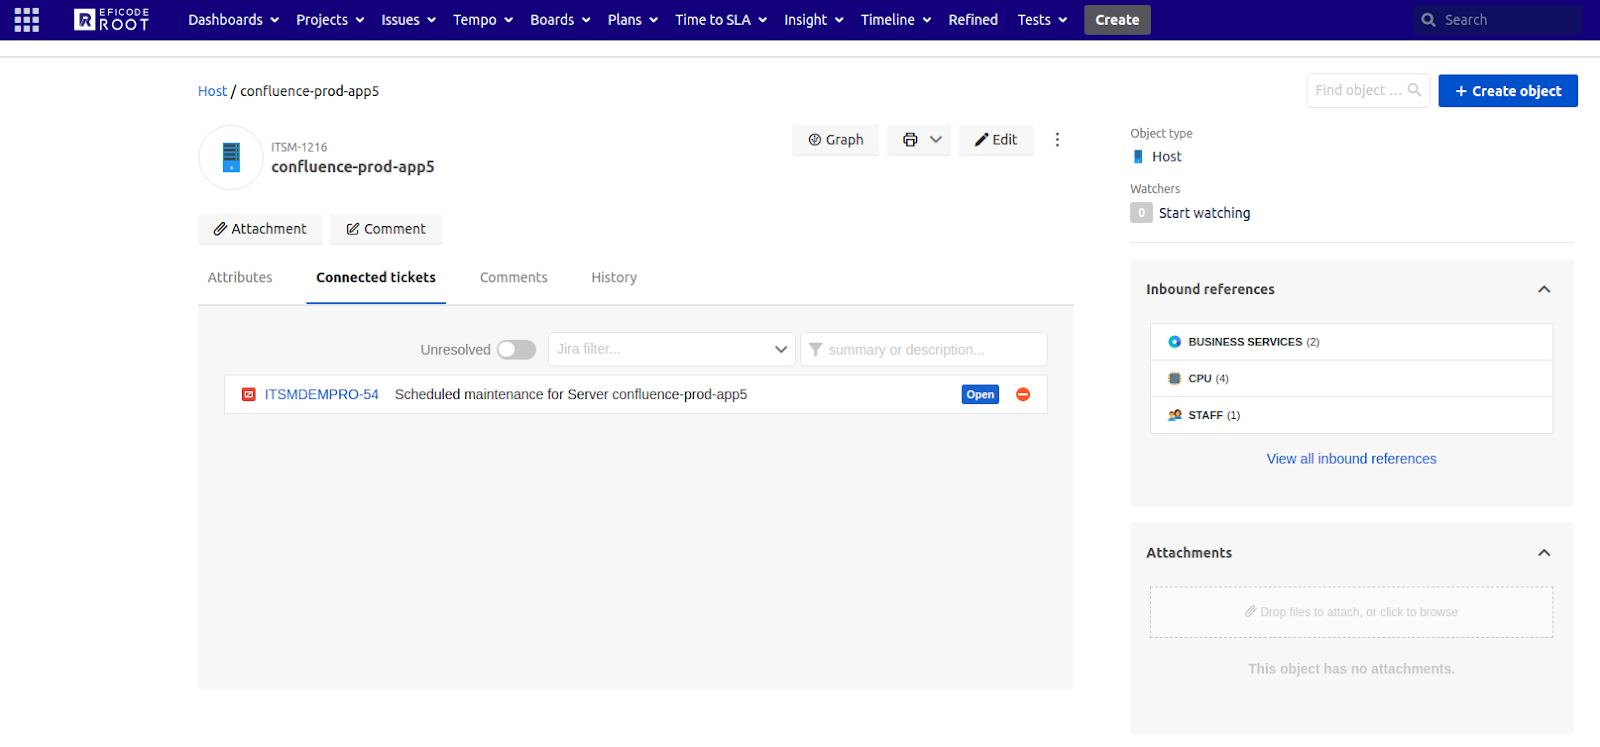The image size is (1600, 747).
Task: Click the Open status badge
Action: click(x=980, y=395)
